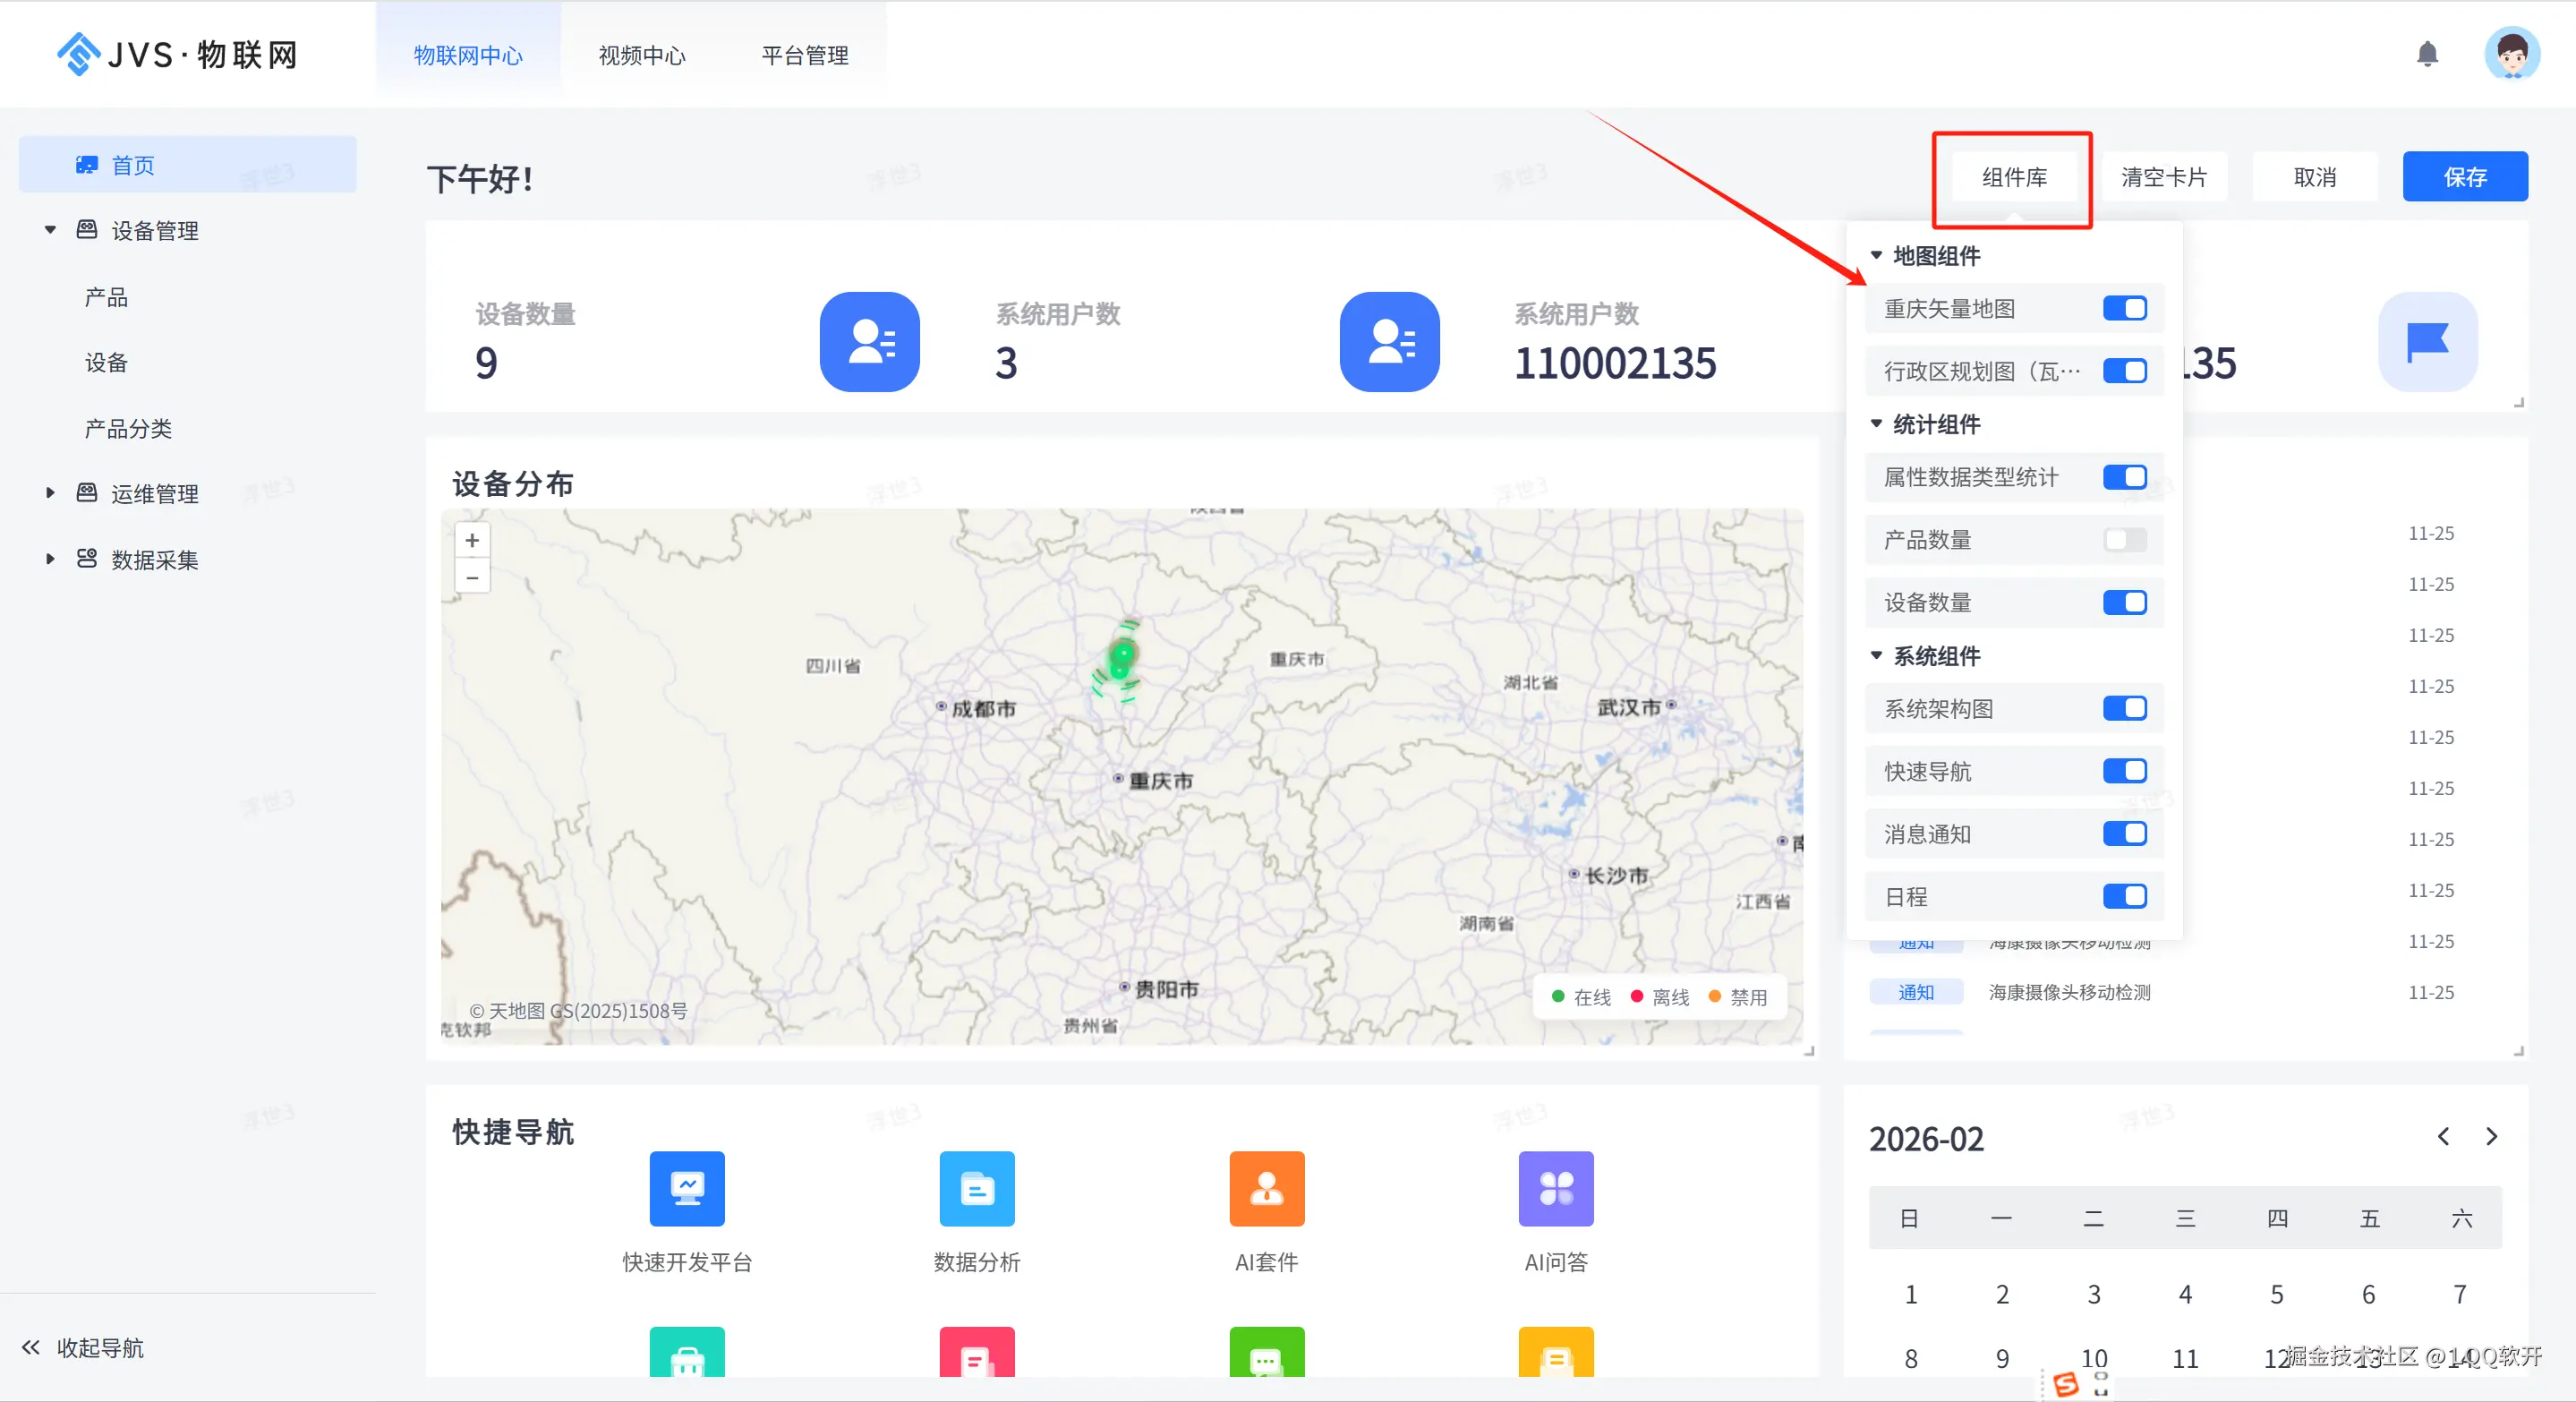
Task: Enable the 产品数量 component toggle
Action: click(x=2124, y=540)
